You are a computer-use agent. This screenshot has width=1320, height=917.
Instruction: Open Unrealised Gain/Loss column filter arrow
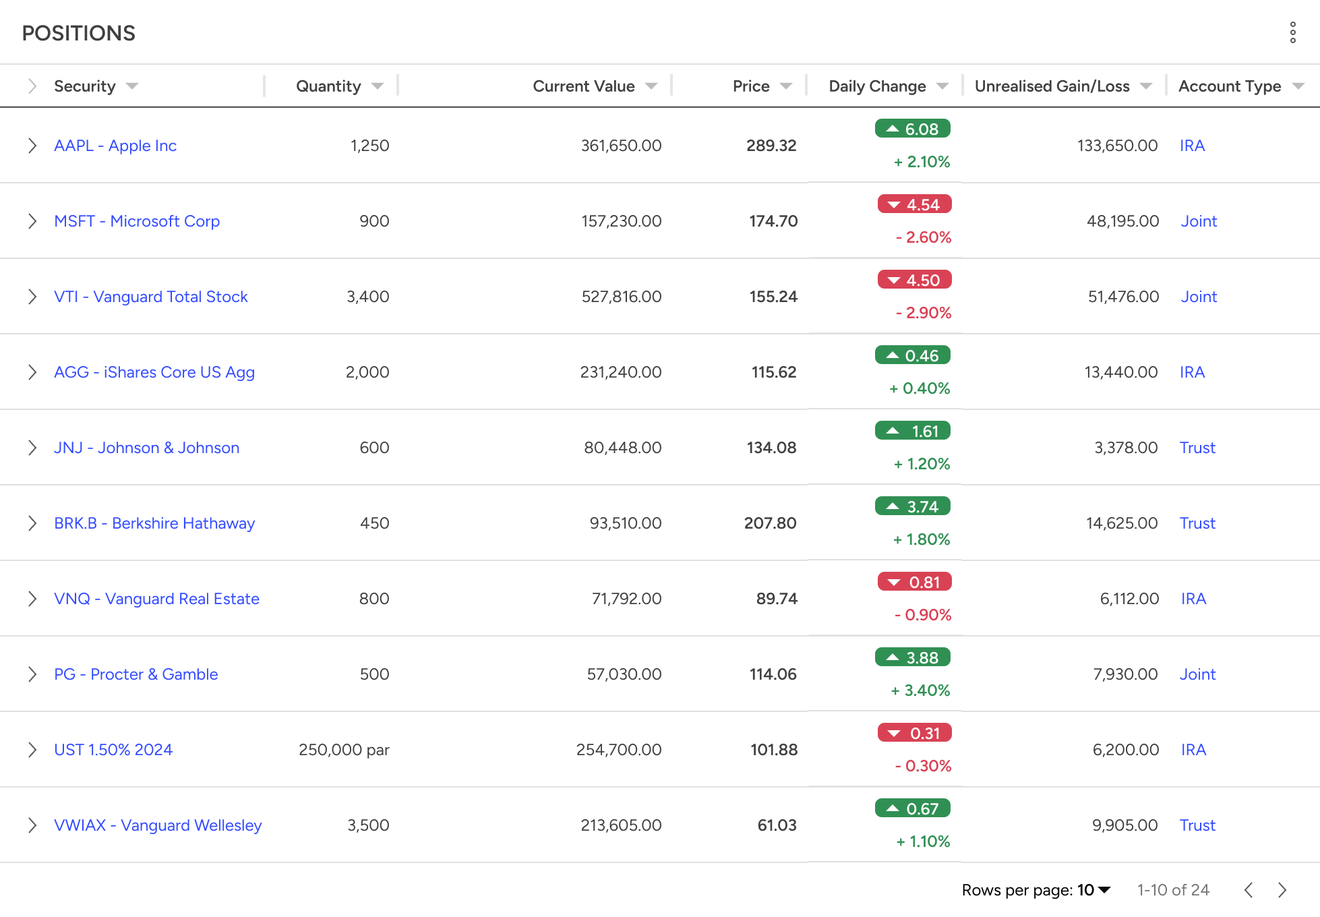tap(1146, 86)
